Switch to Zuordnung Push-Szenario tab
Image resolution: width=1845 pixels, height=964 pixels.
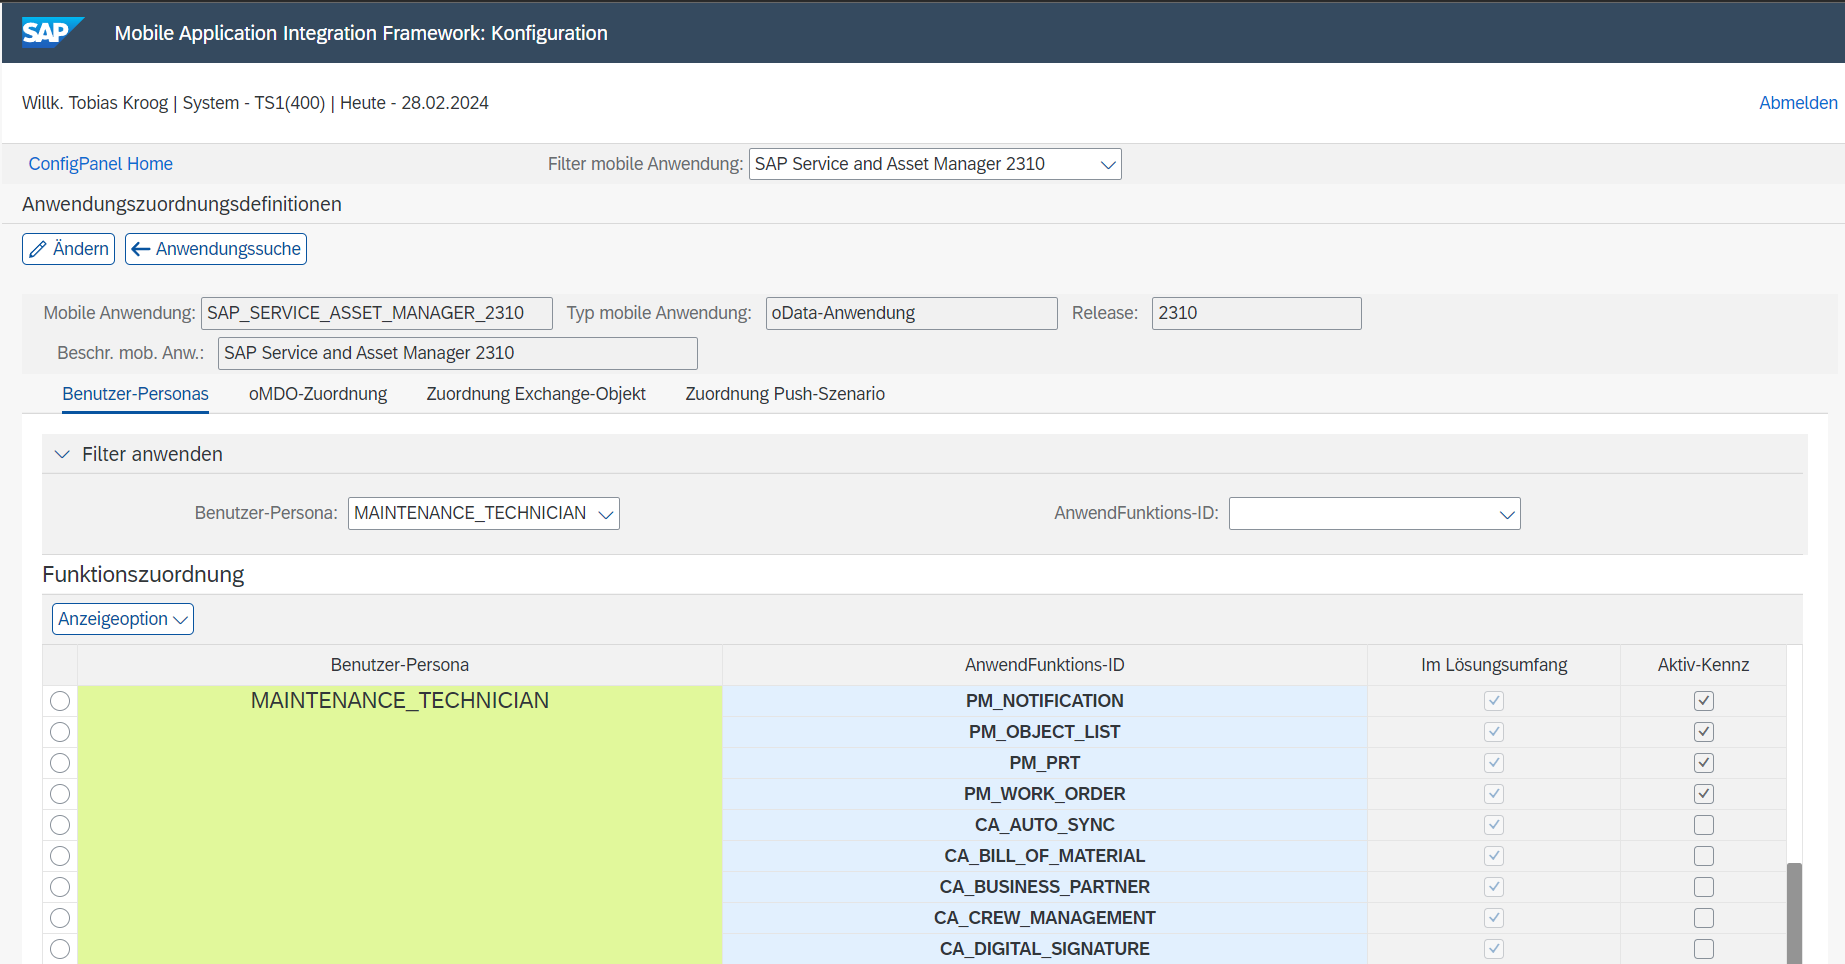(x=785, y=394)
